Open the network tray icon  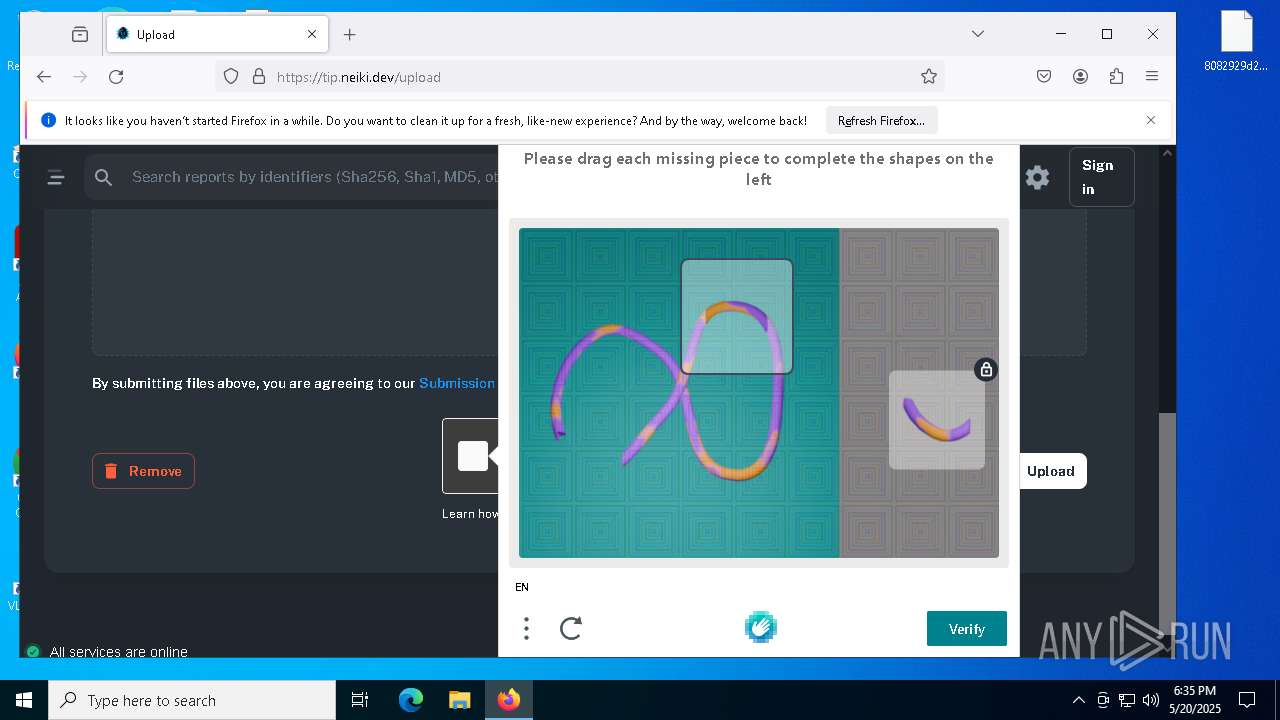(1127, 700)
